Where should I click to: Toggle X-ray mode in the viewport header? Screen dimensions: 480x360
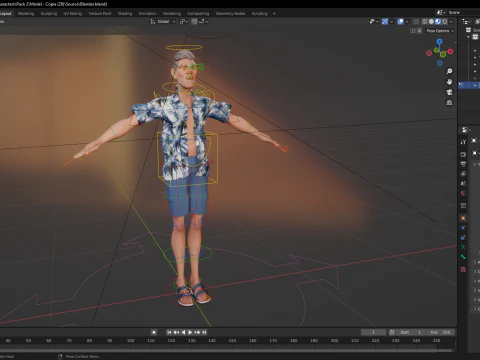click(x=416, y=22)
